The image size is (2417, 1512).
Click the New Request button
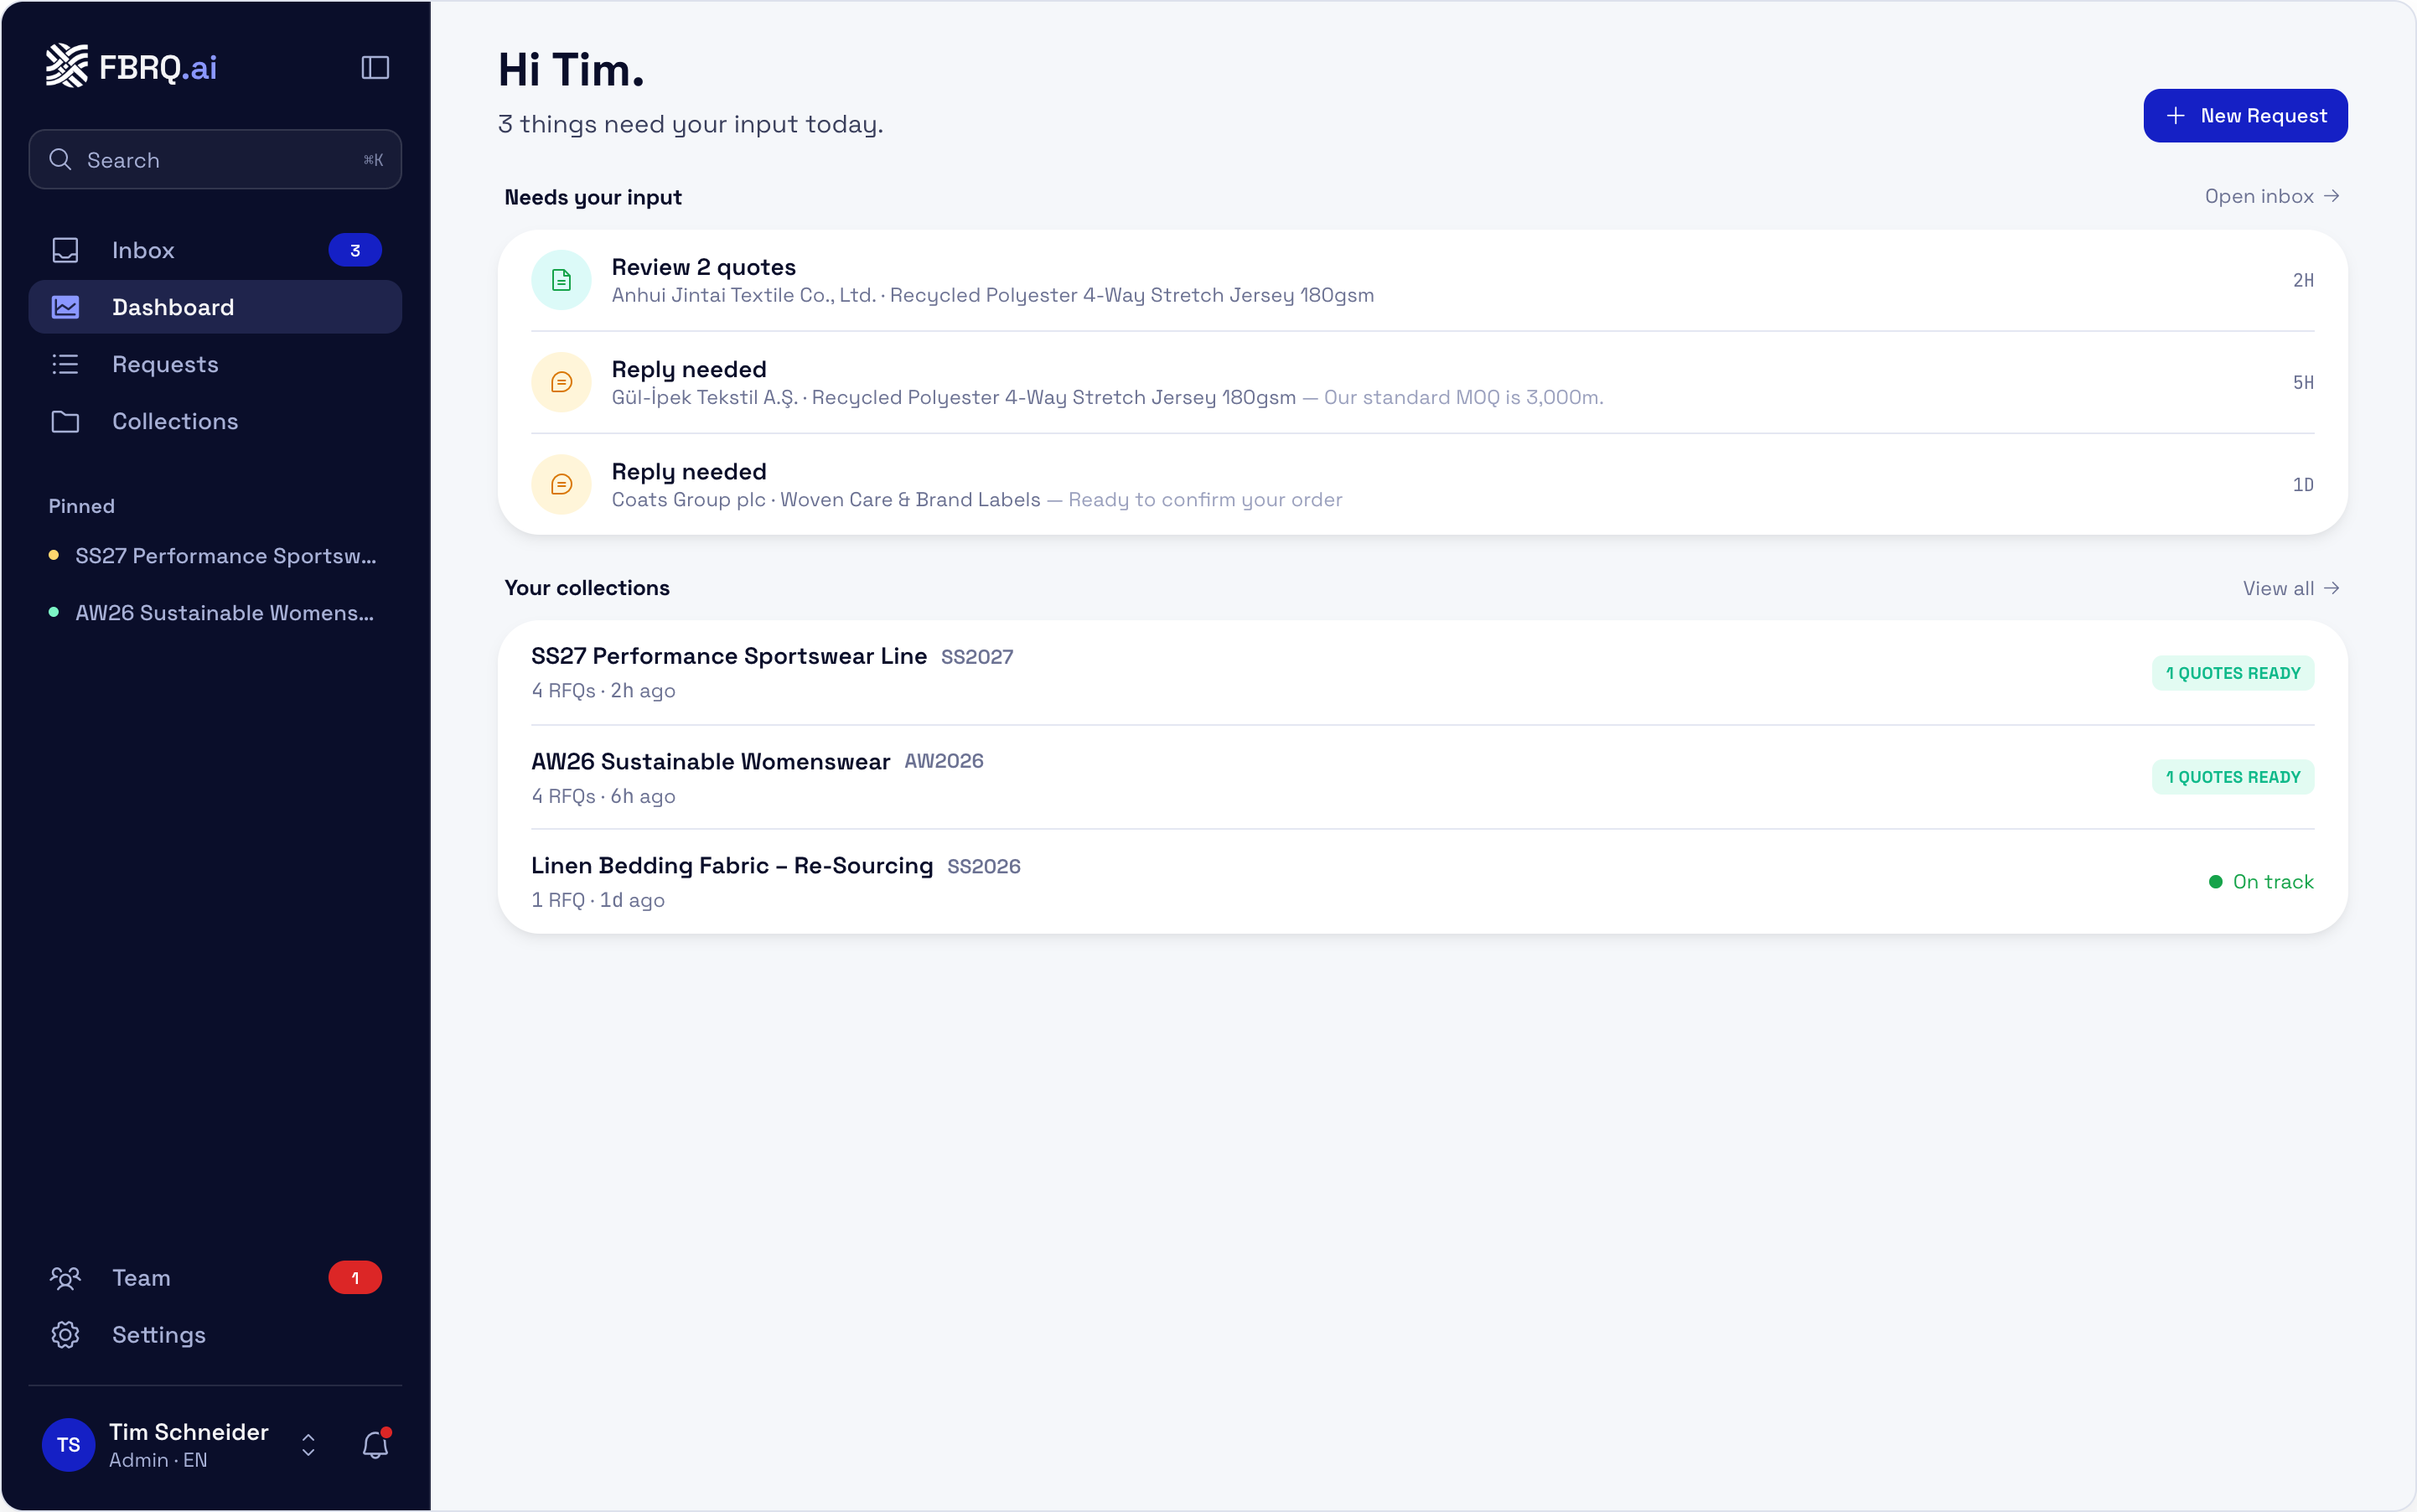[x=2245, y=116]
